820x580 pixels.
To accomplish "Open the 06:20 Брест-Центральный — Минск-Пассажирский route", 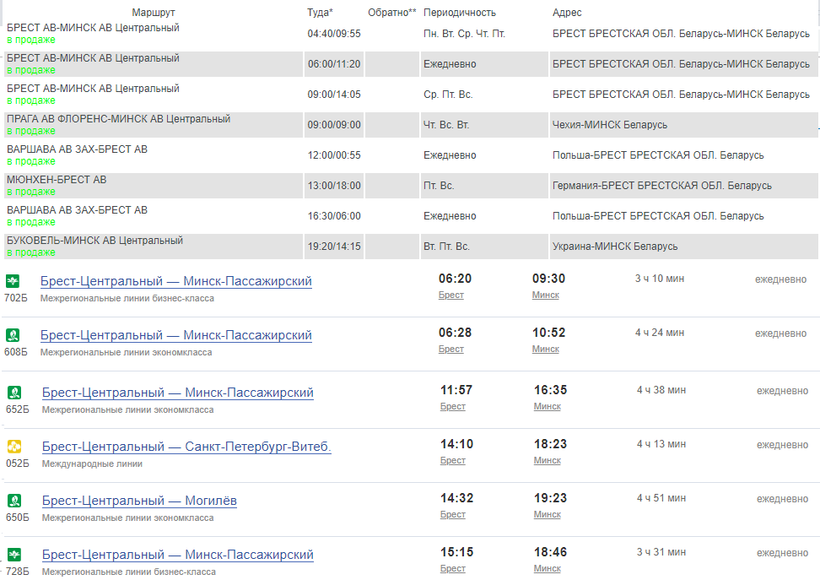I will (x=176, y=282).
